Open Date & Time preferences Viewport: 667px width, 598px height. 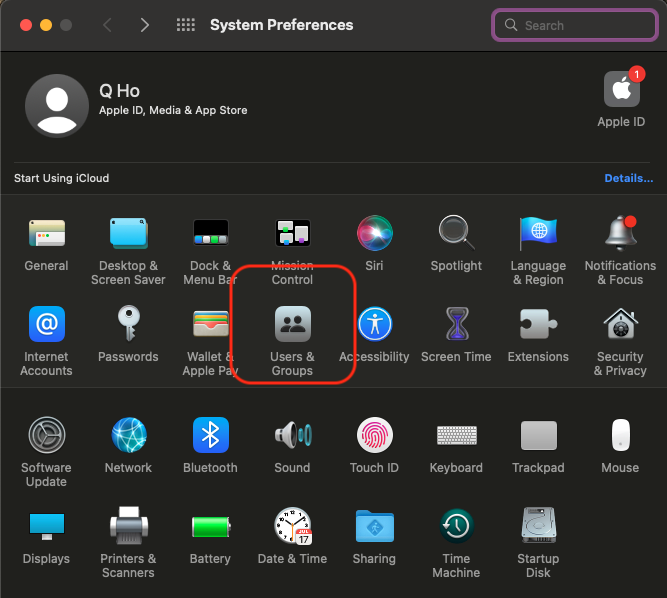point(293,526)
